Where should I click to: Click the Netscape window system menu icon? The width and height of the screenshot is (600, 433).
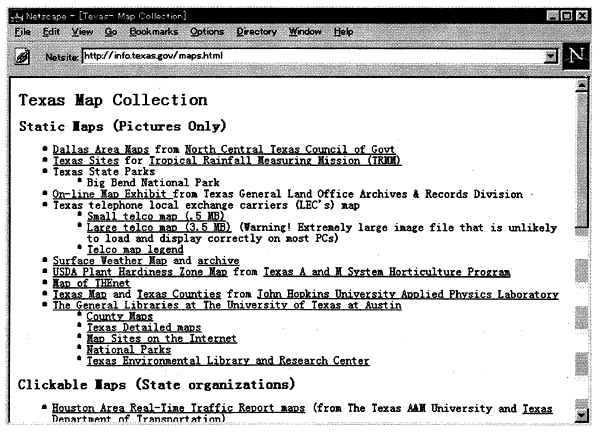pos(17,16)
